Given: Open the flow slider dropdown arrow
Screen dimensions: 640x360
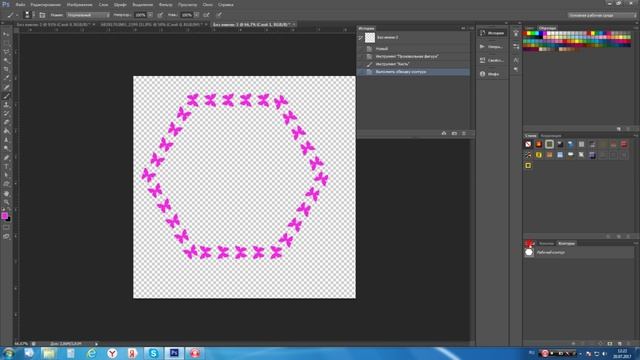Looking at the screenshot, I should point(197,15).
